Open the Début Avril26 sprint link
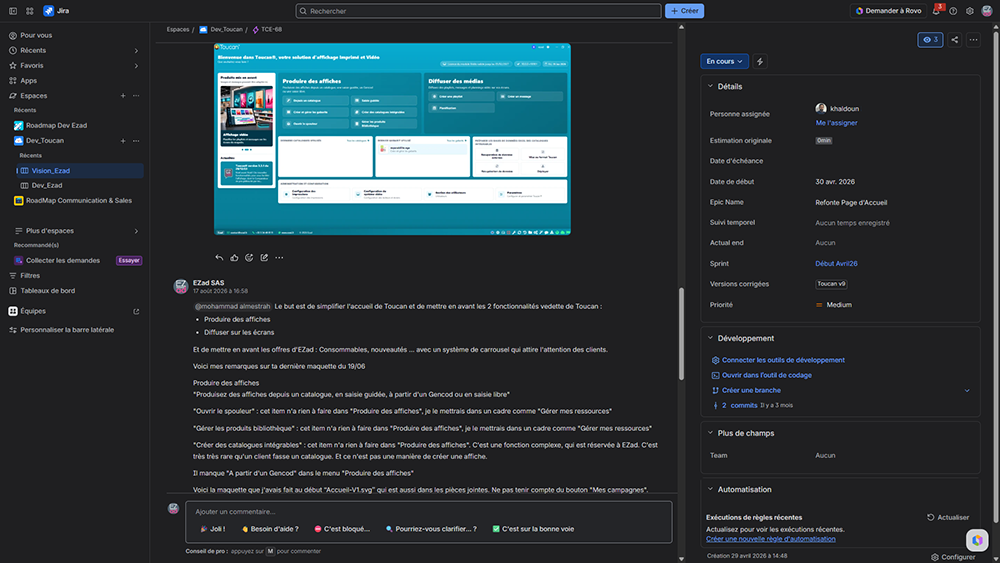Screen dimensions: 1000x563 pyautogui.click(x=836, y=263)
